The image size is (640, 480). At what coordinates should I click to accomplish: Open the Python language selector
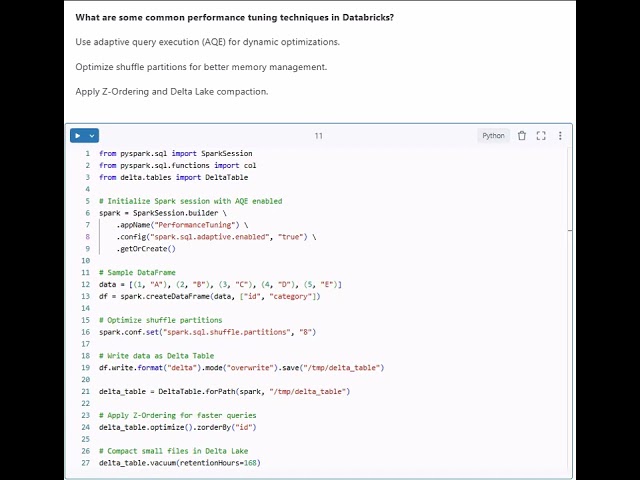tap(493, 136)
